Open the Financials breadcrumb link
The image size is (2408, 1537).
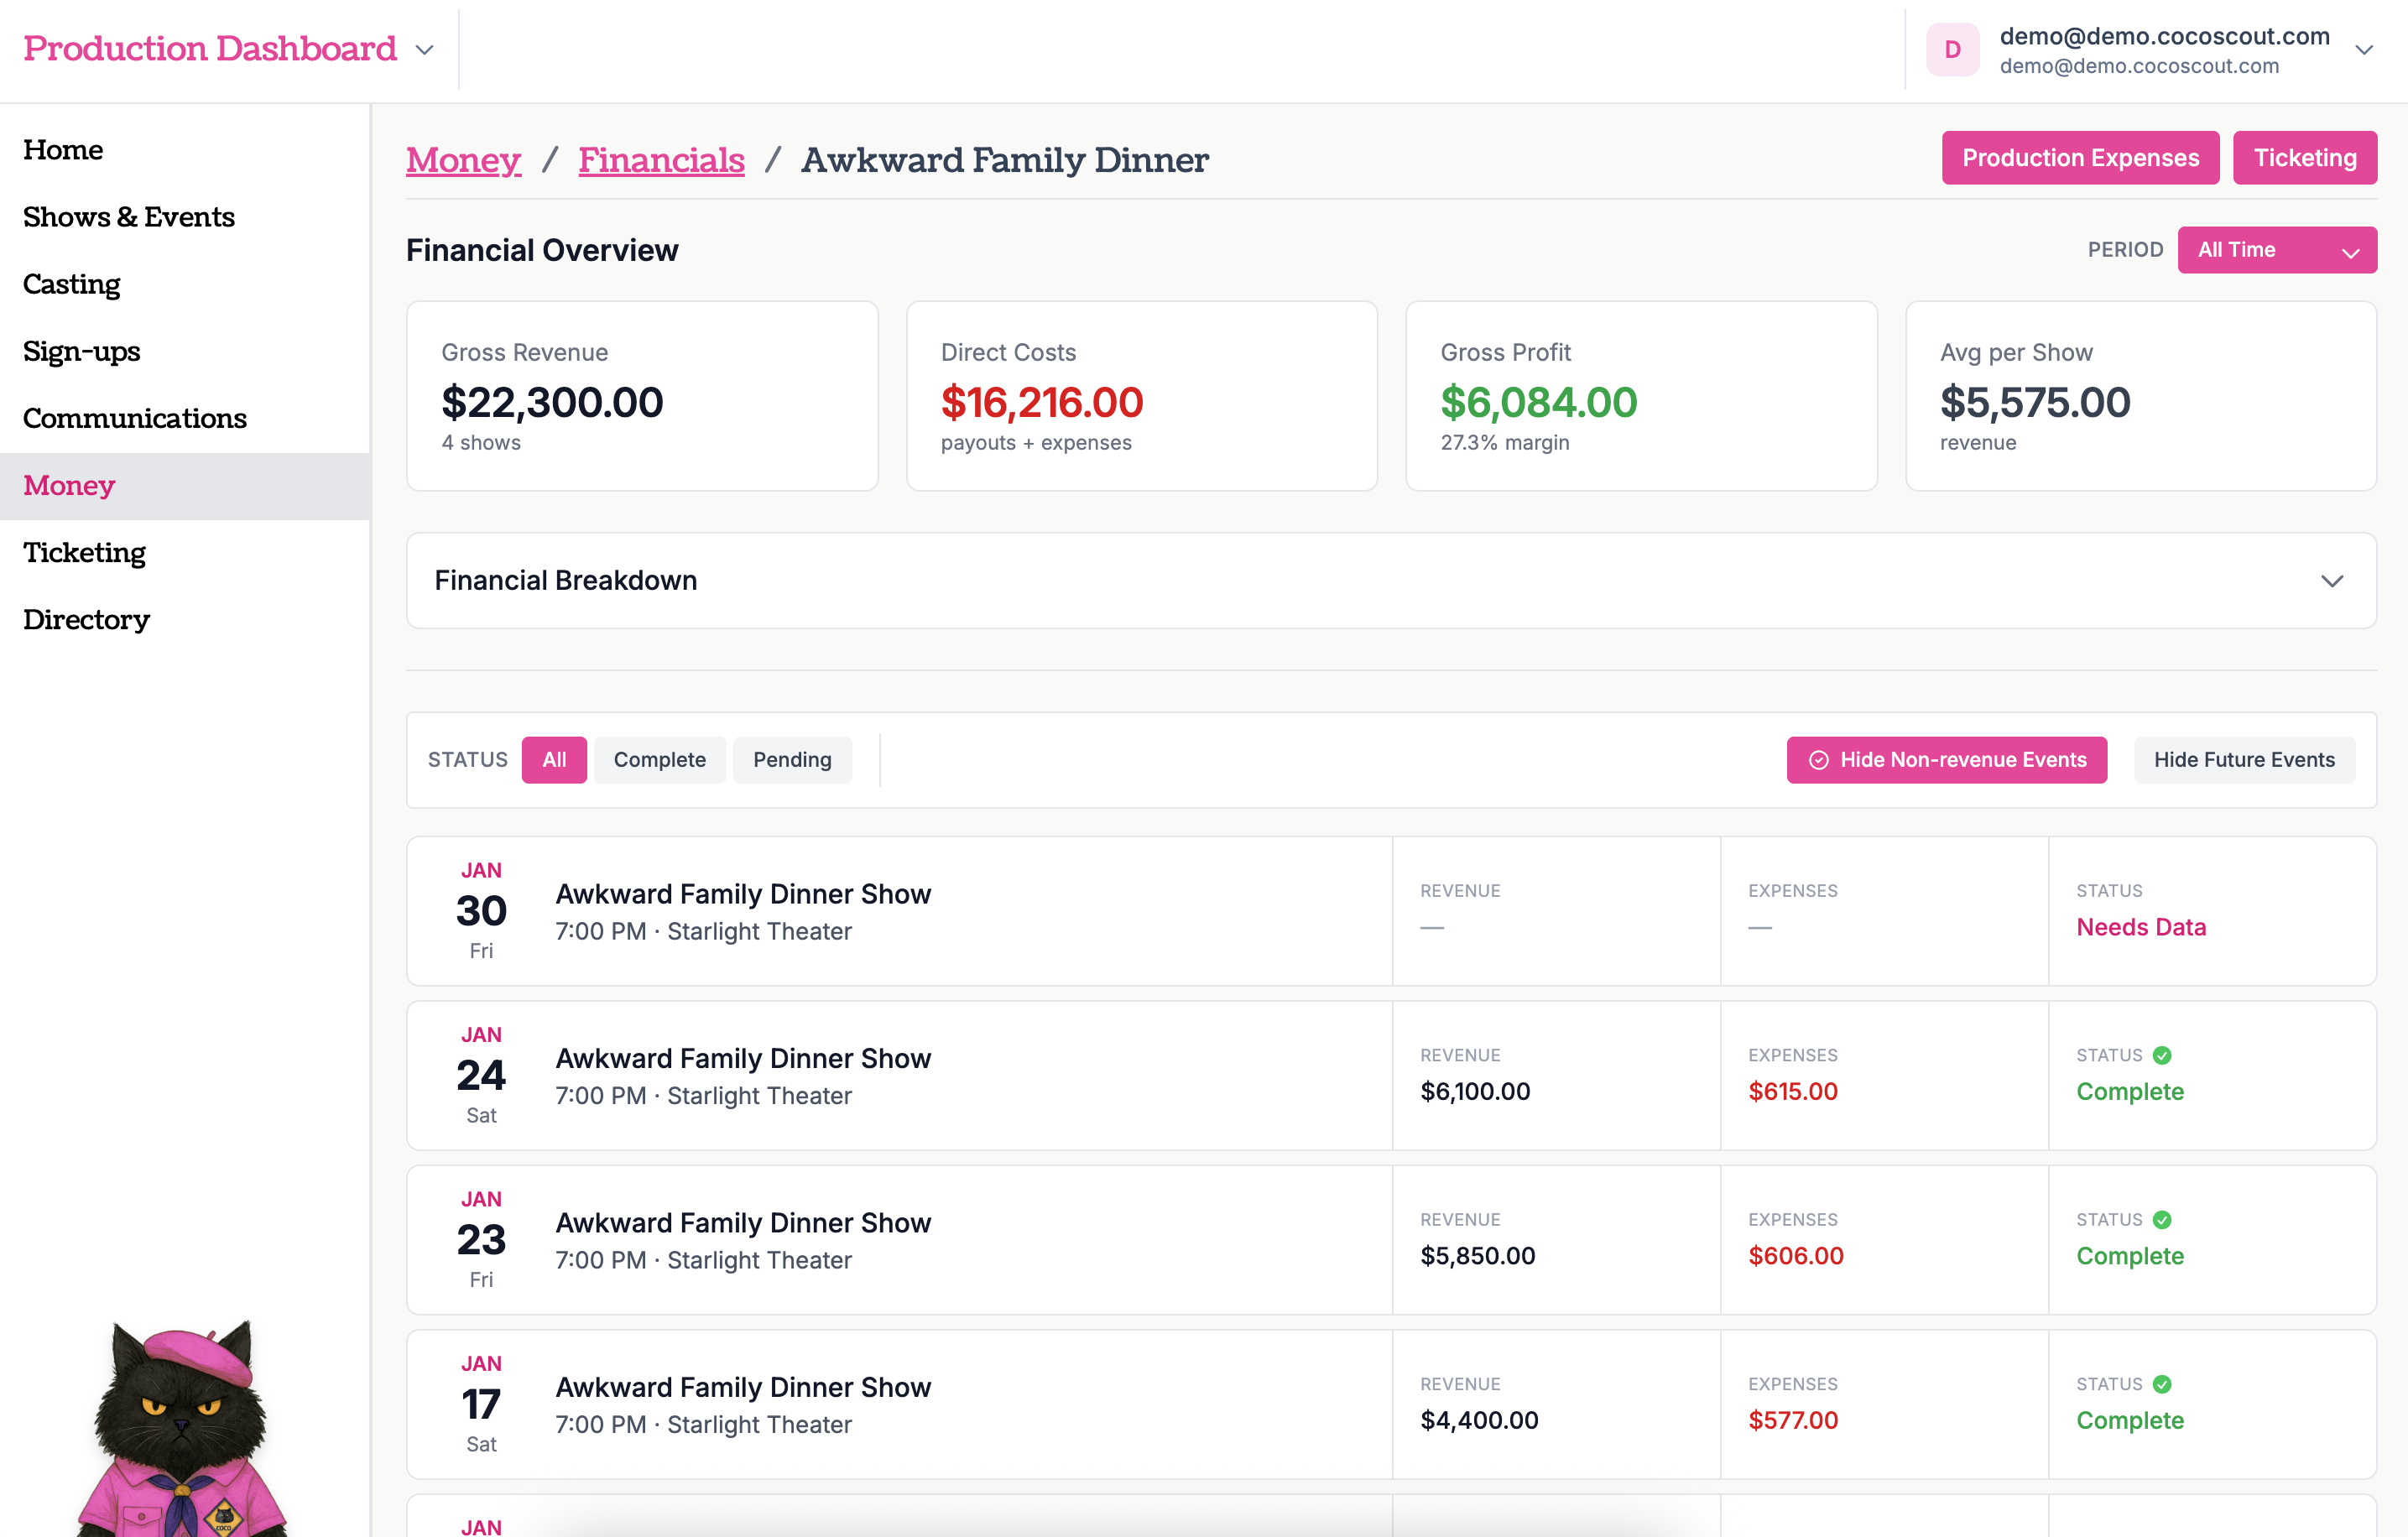point(661,159)
